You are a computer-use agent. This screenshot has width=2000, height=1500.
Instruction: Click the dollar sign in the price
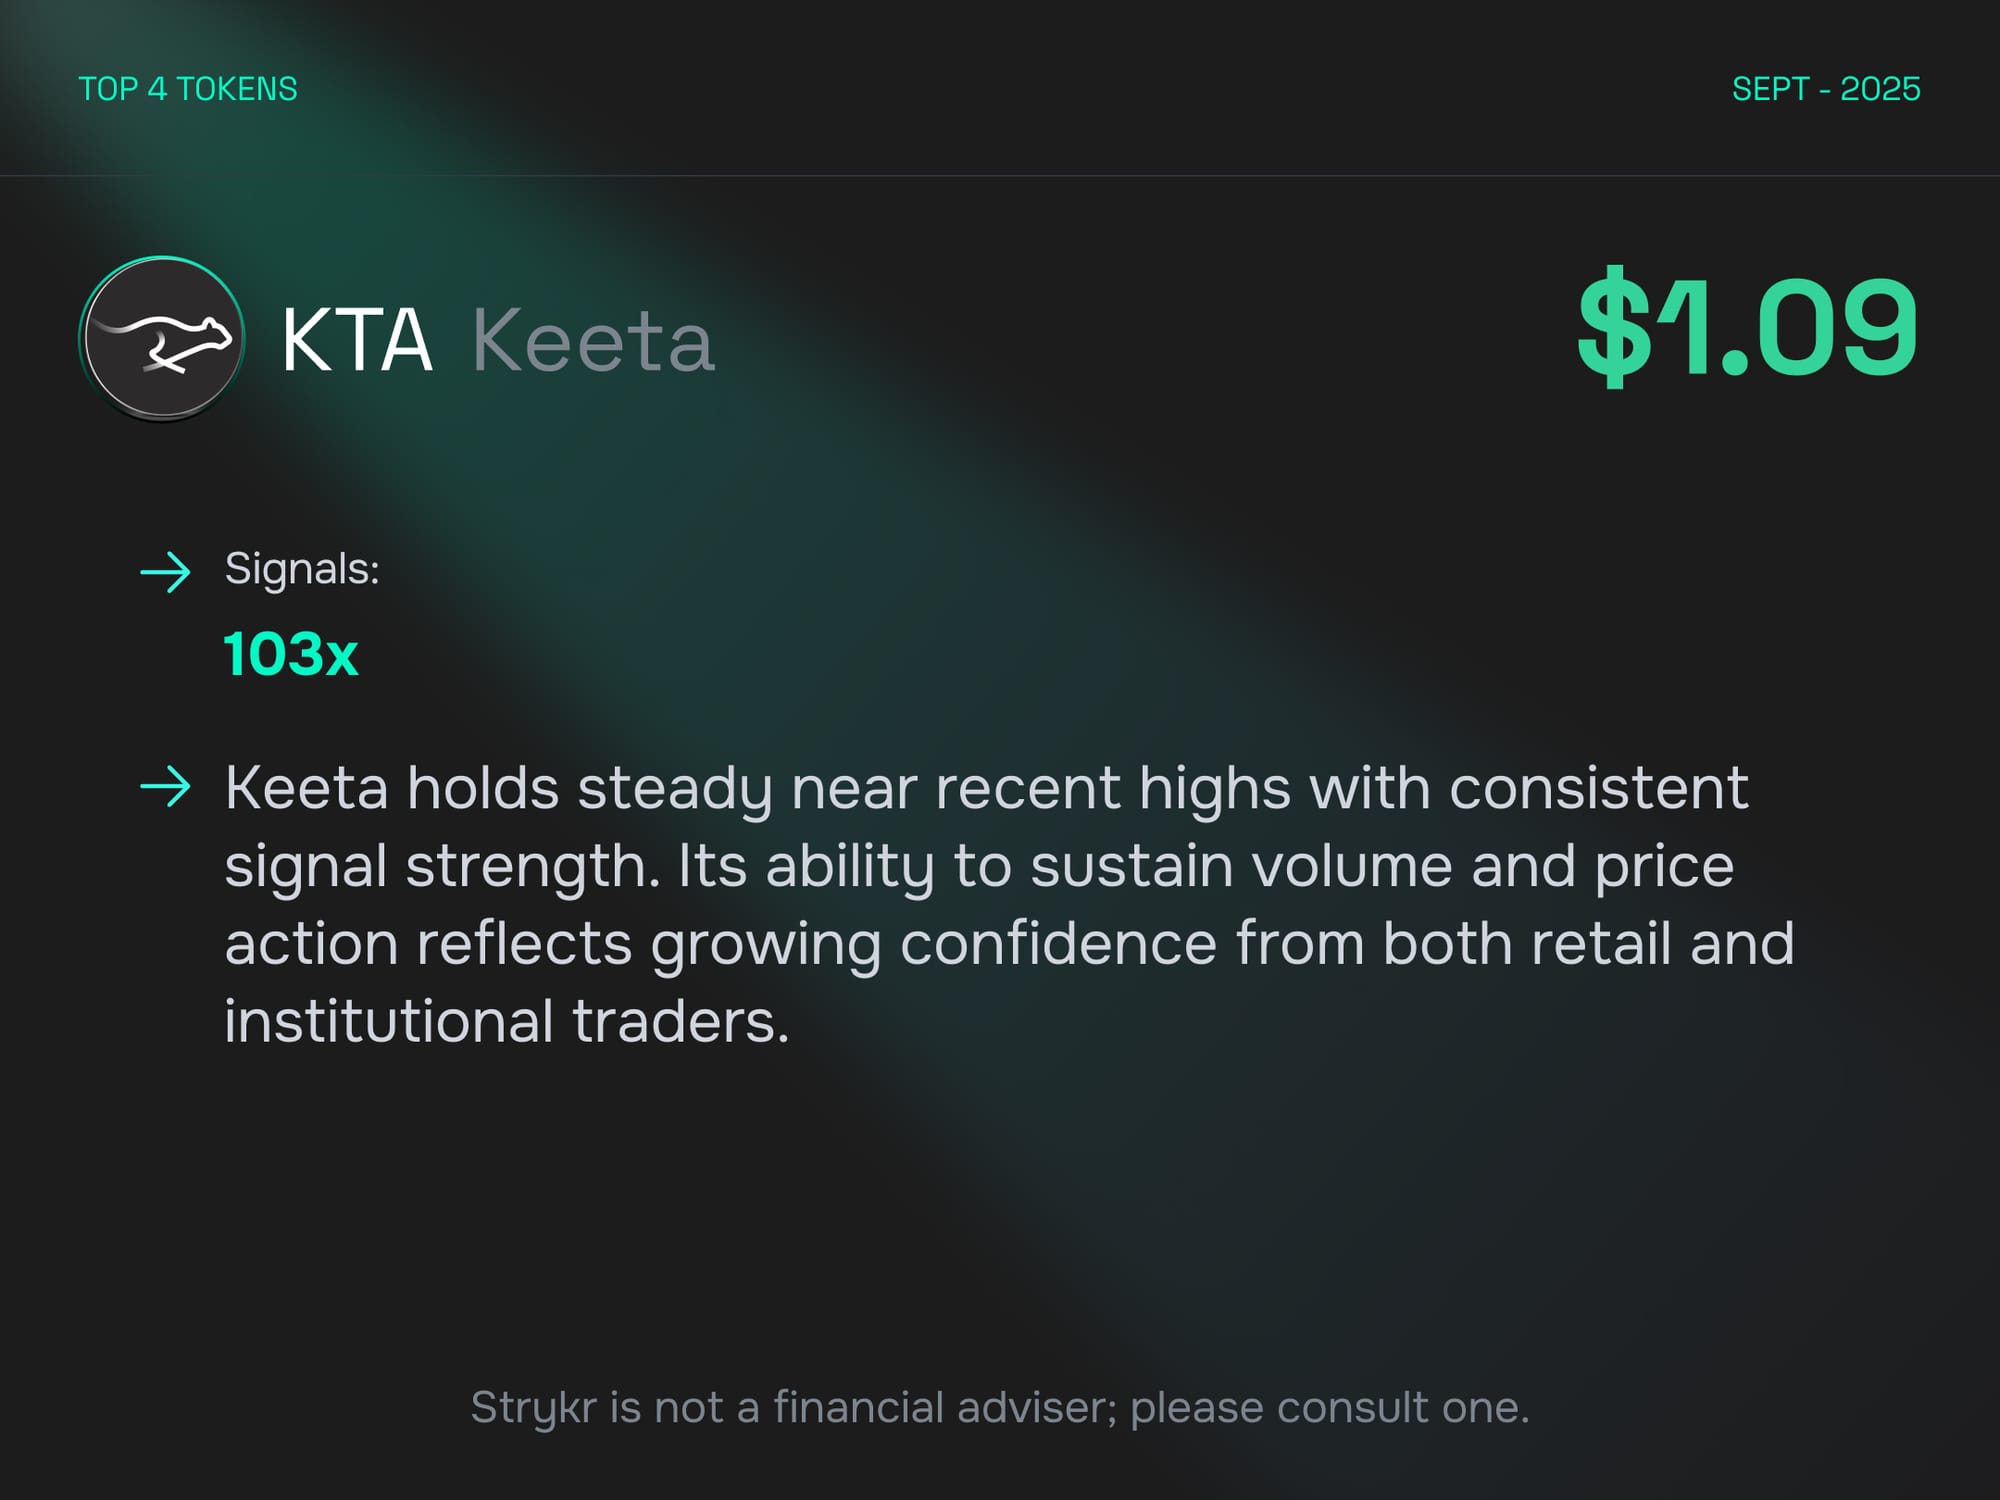click(x=1612, y=326)
